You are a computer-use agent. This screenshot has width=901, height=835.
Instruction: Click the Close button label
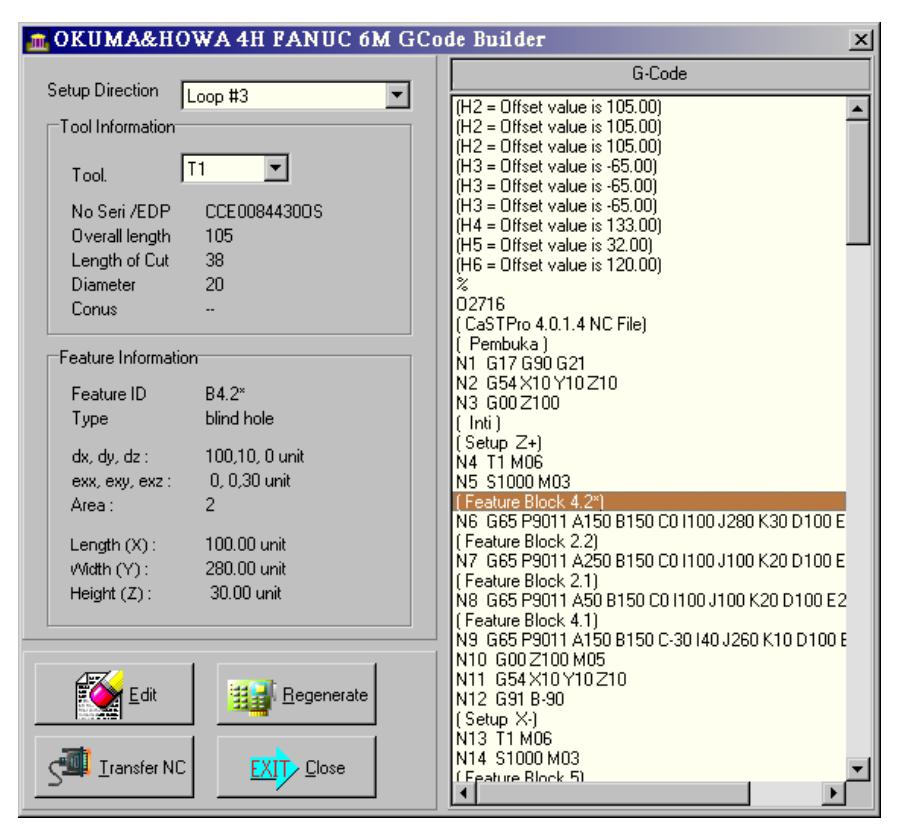325,768
